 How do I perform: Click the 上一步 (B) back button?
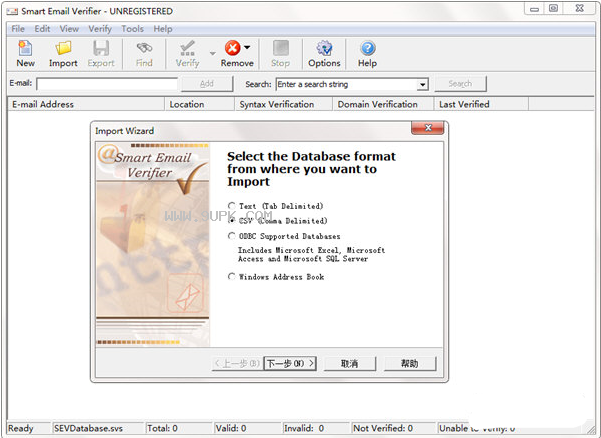[237, 363]
